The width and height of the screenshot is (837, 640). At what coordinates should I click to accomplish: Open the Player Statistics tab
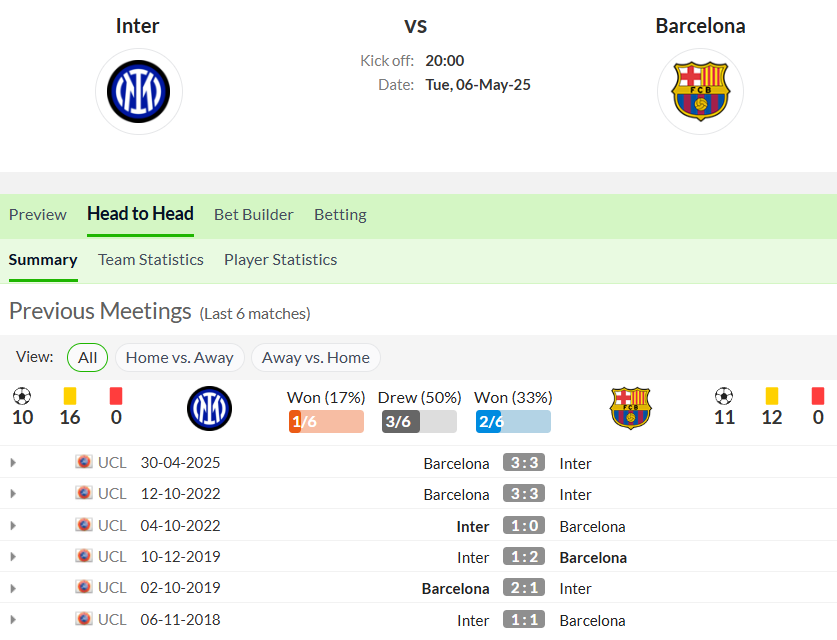(x=280, y=260)
